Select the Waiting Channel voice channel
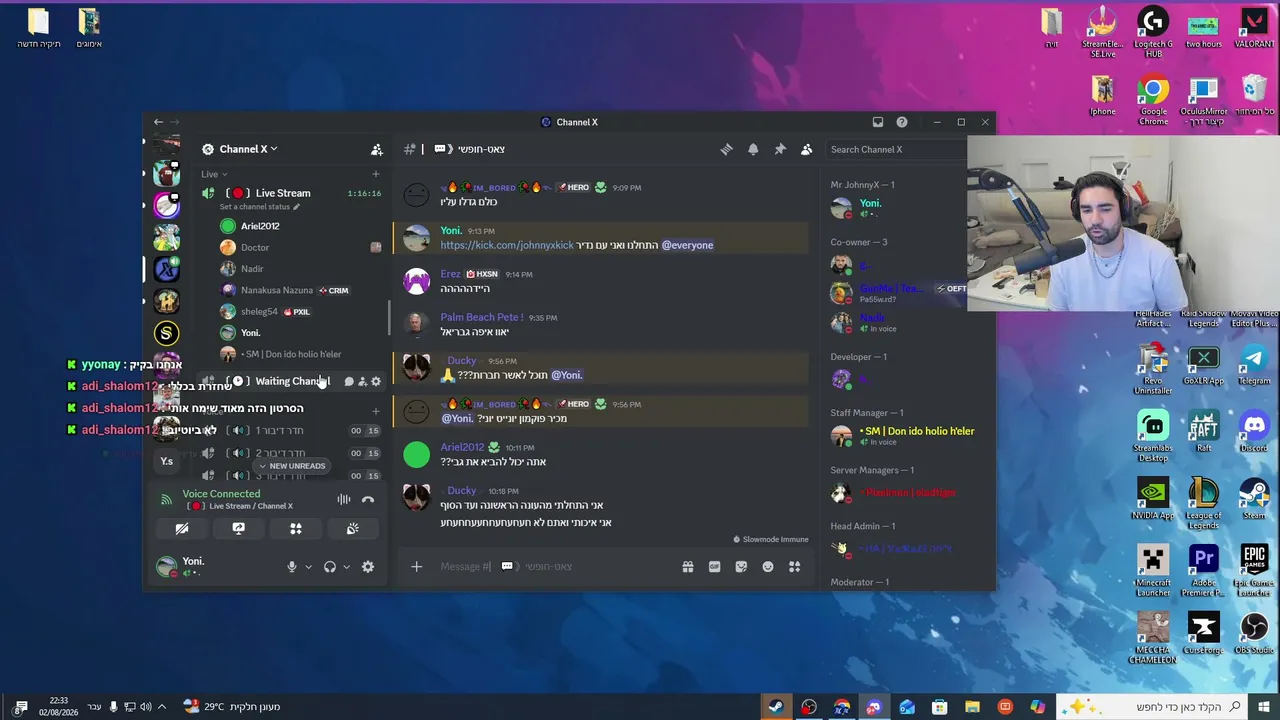1280x720 pixels. tap(291, 381)
